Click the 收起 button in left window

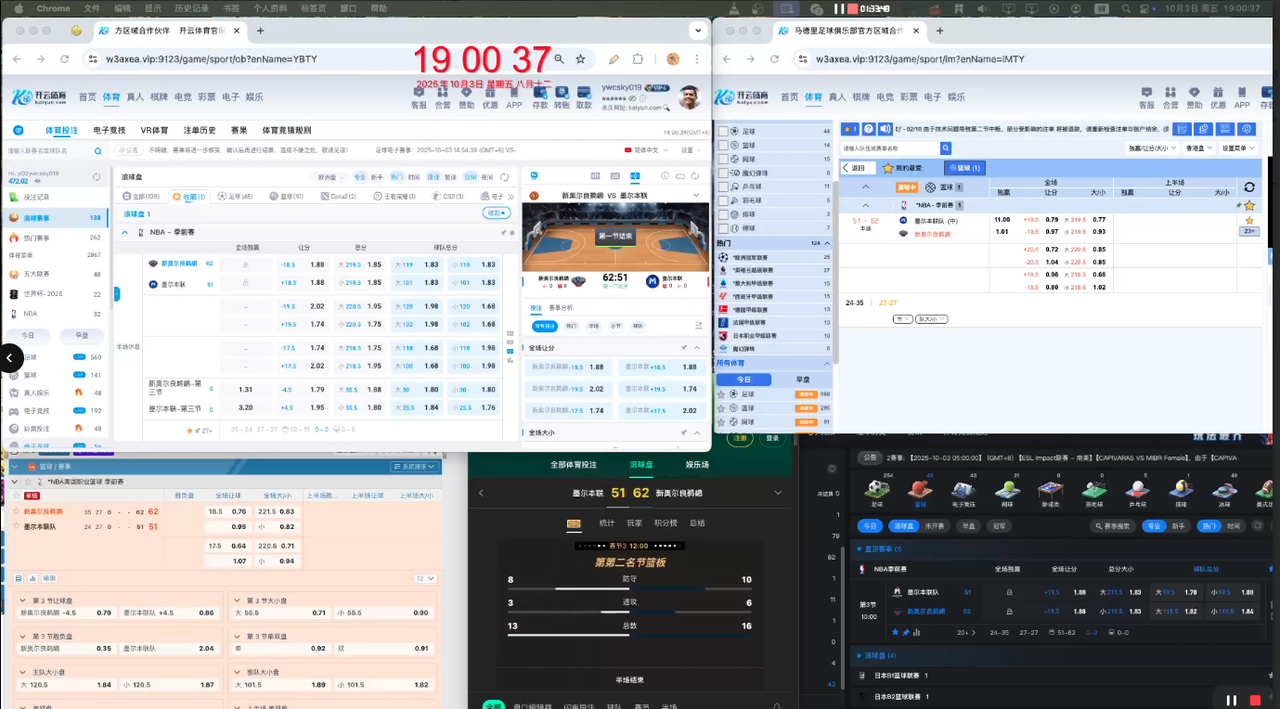tap(495, 213)
